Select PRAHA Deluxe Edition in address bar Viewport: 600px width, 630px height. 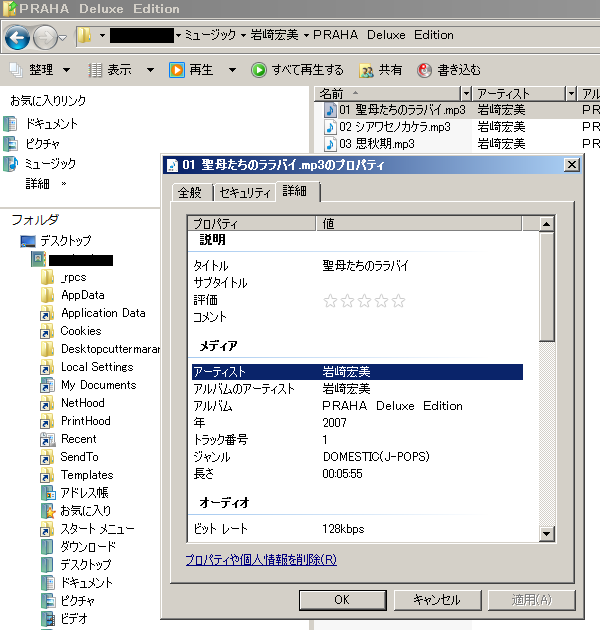(383, 35)
